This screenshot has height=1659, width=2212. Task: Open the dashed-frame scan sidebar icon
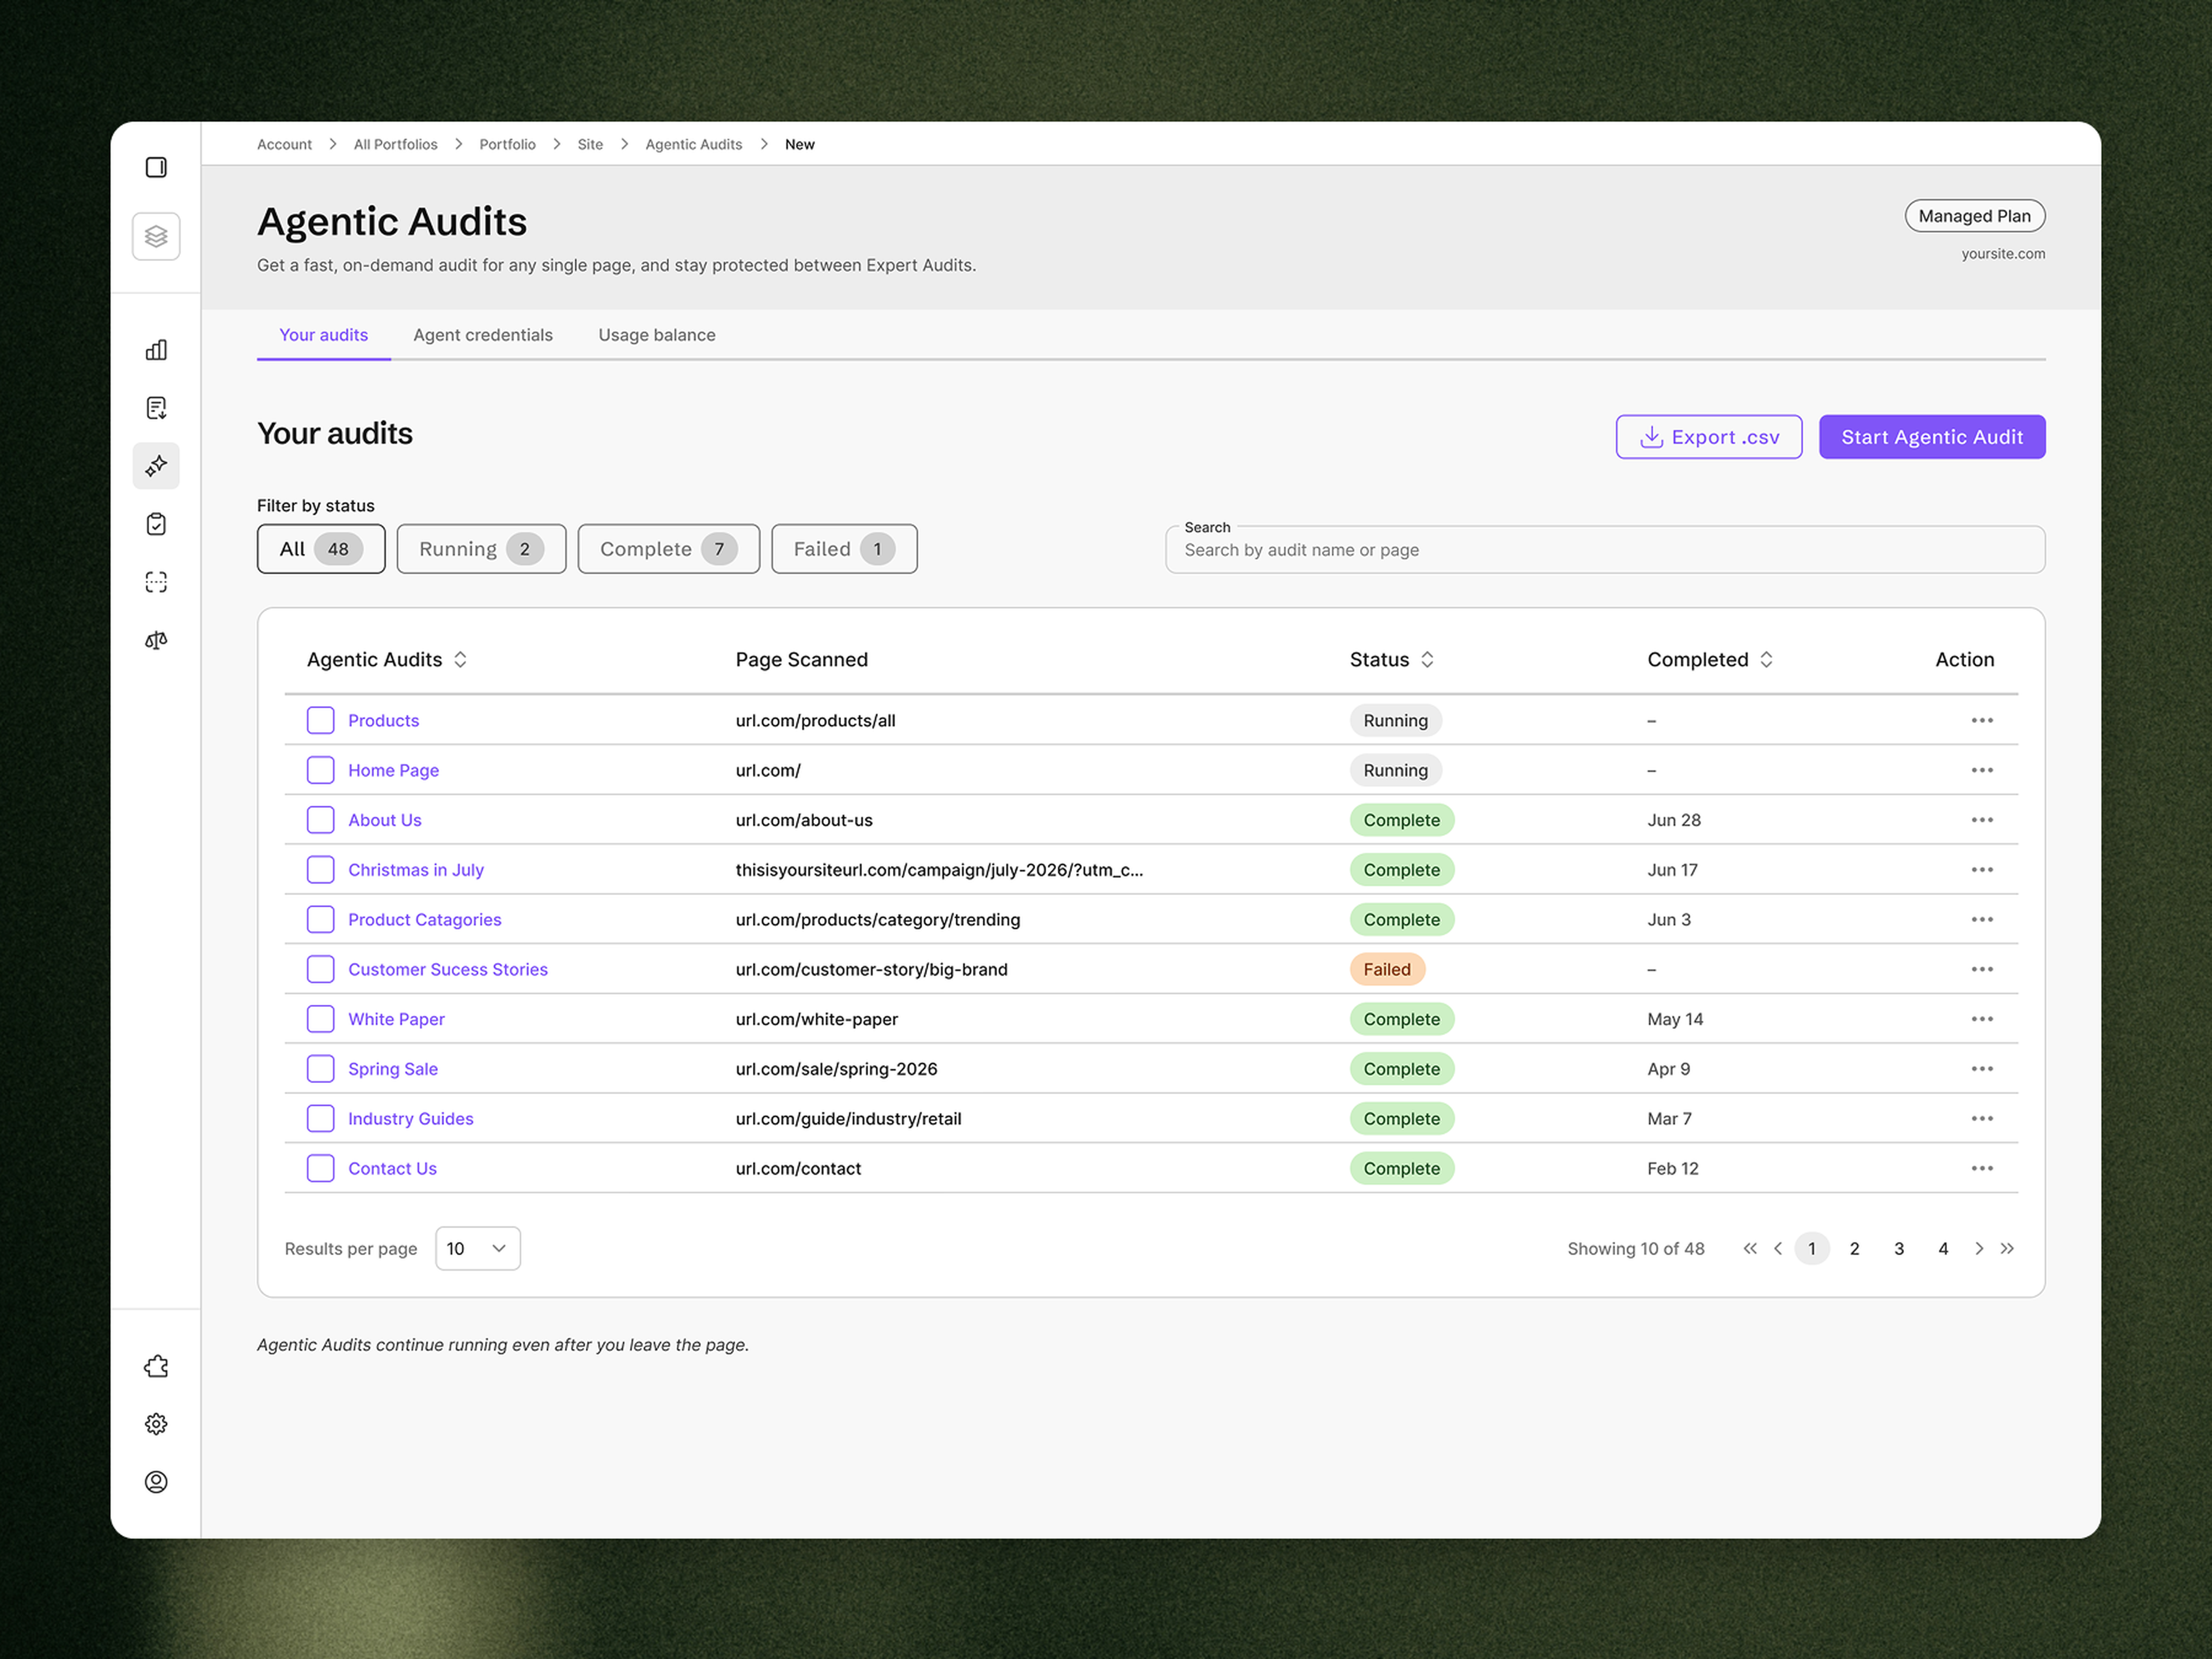pyautogui.click(x=156, y=582)
